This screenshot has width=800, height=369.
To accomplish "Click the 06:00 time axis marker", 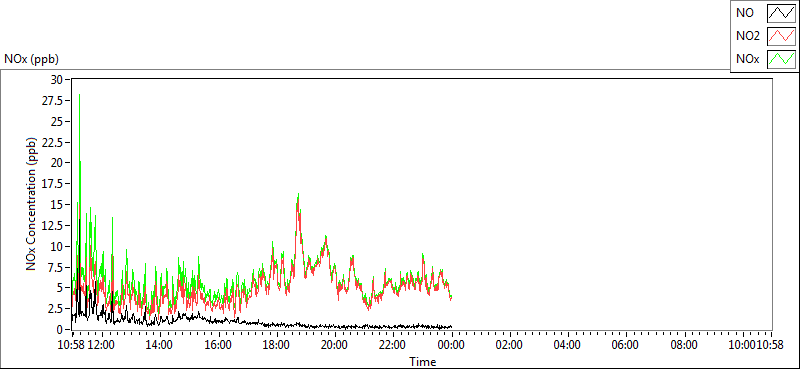I will click(x=626, y=345).
